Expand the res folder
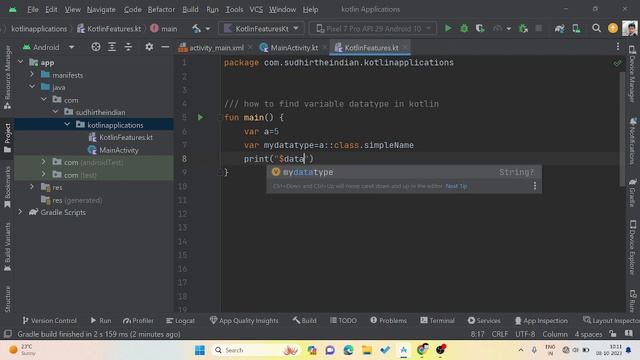 pyautogui.click(x=32, y=187)
